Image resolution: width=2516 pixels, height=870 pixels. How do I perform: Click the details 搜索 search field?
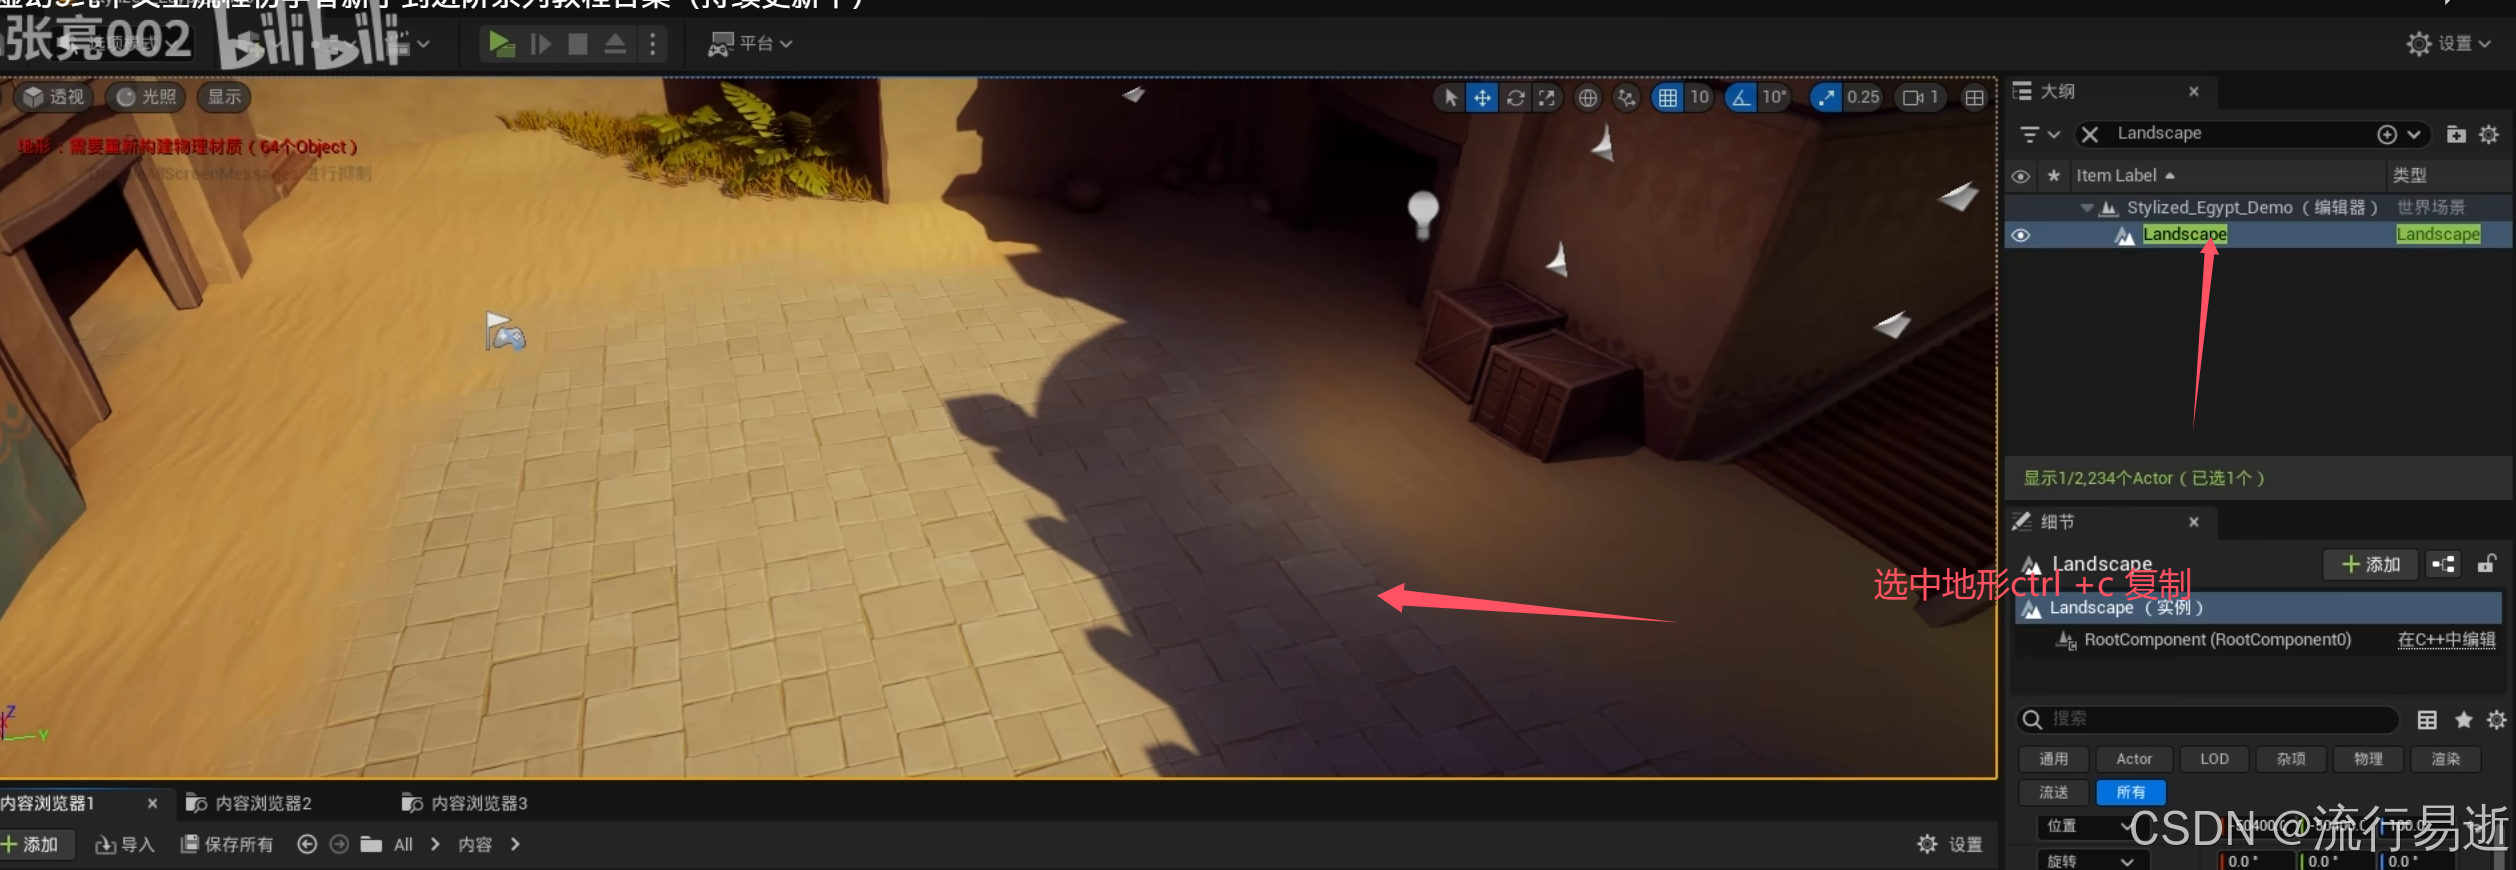2208,719
